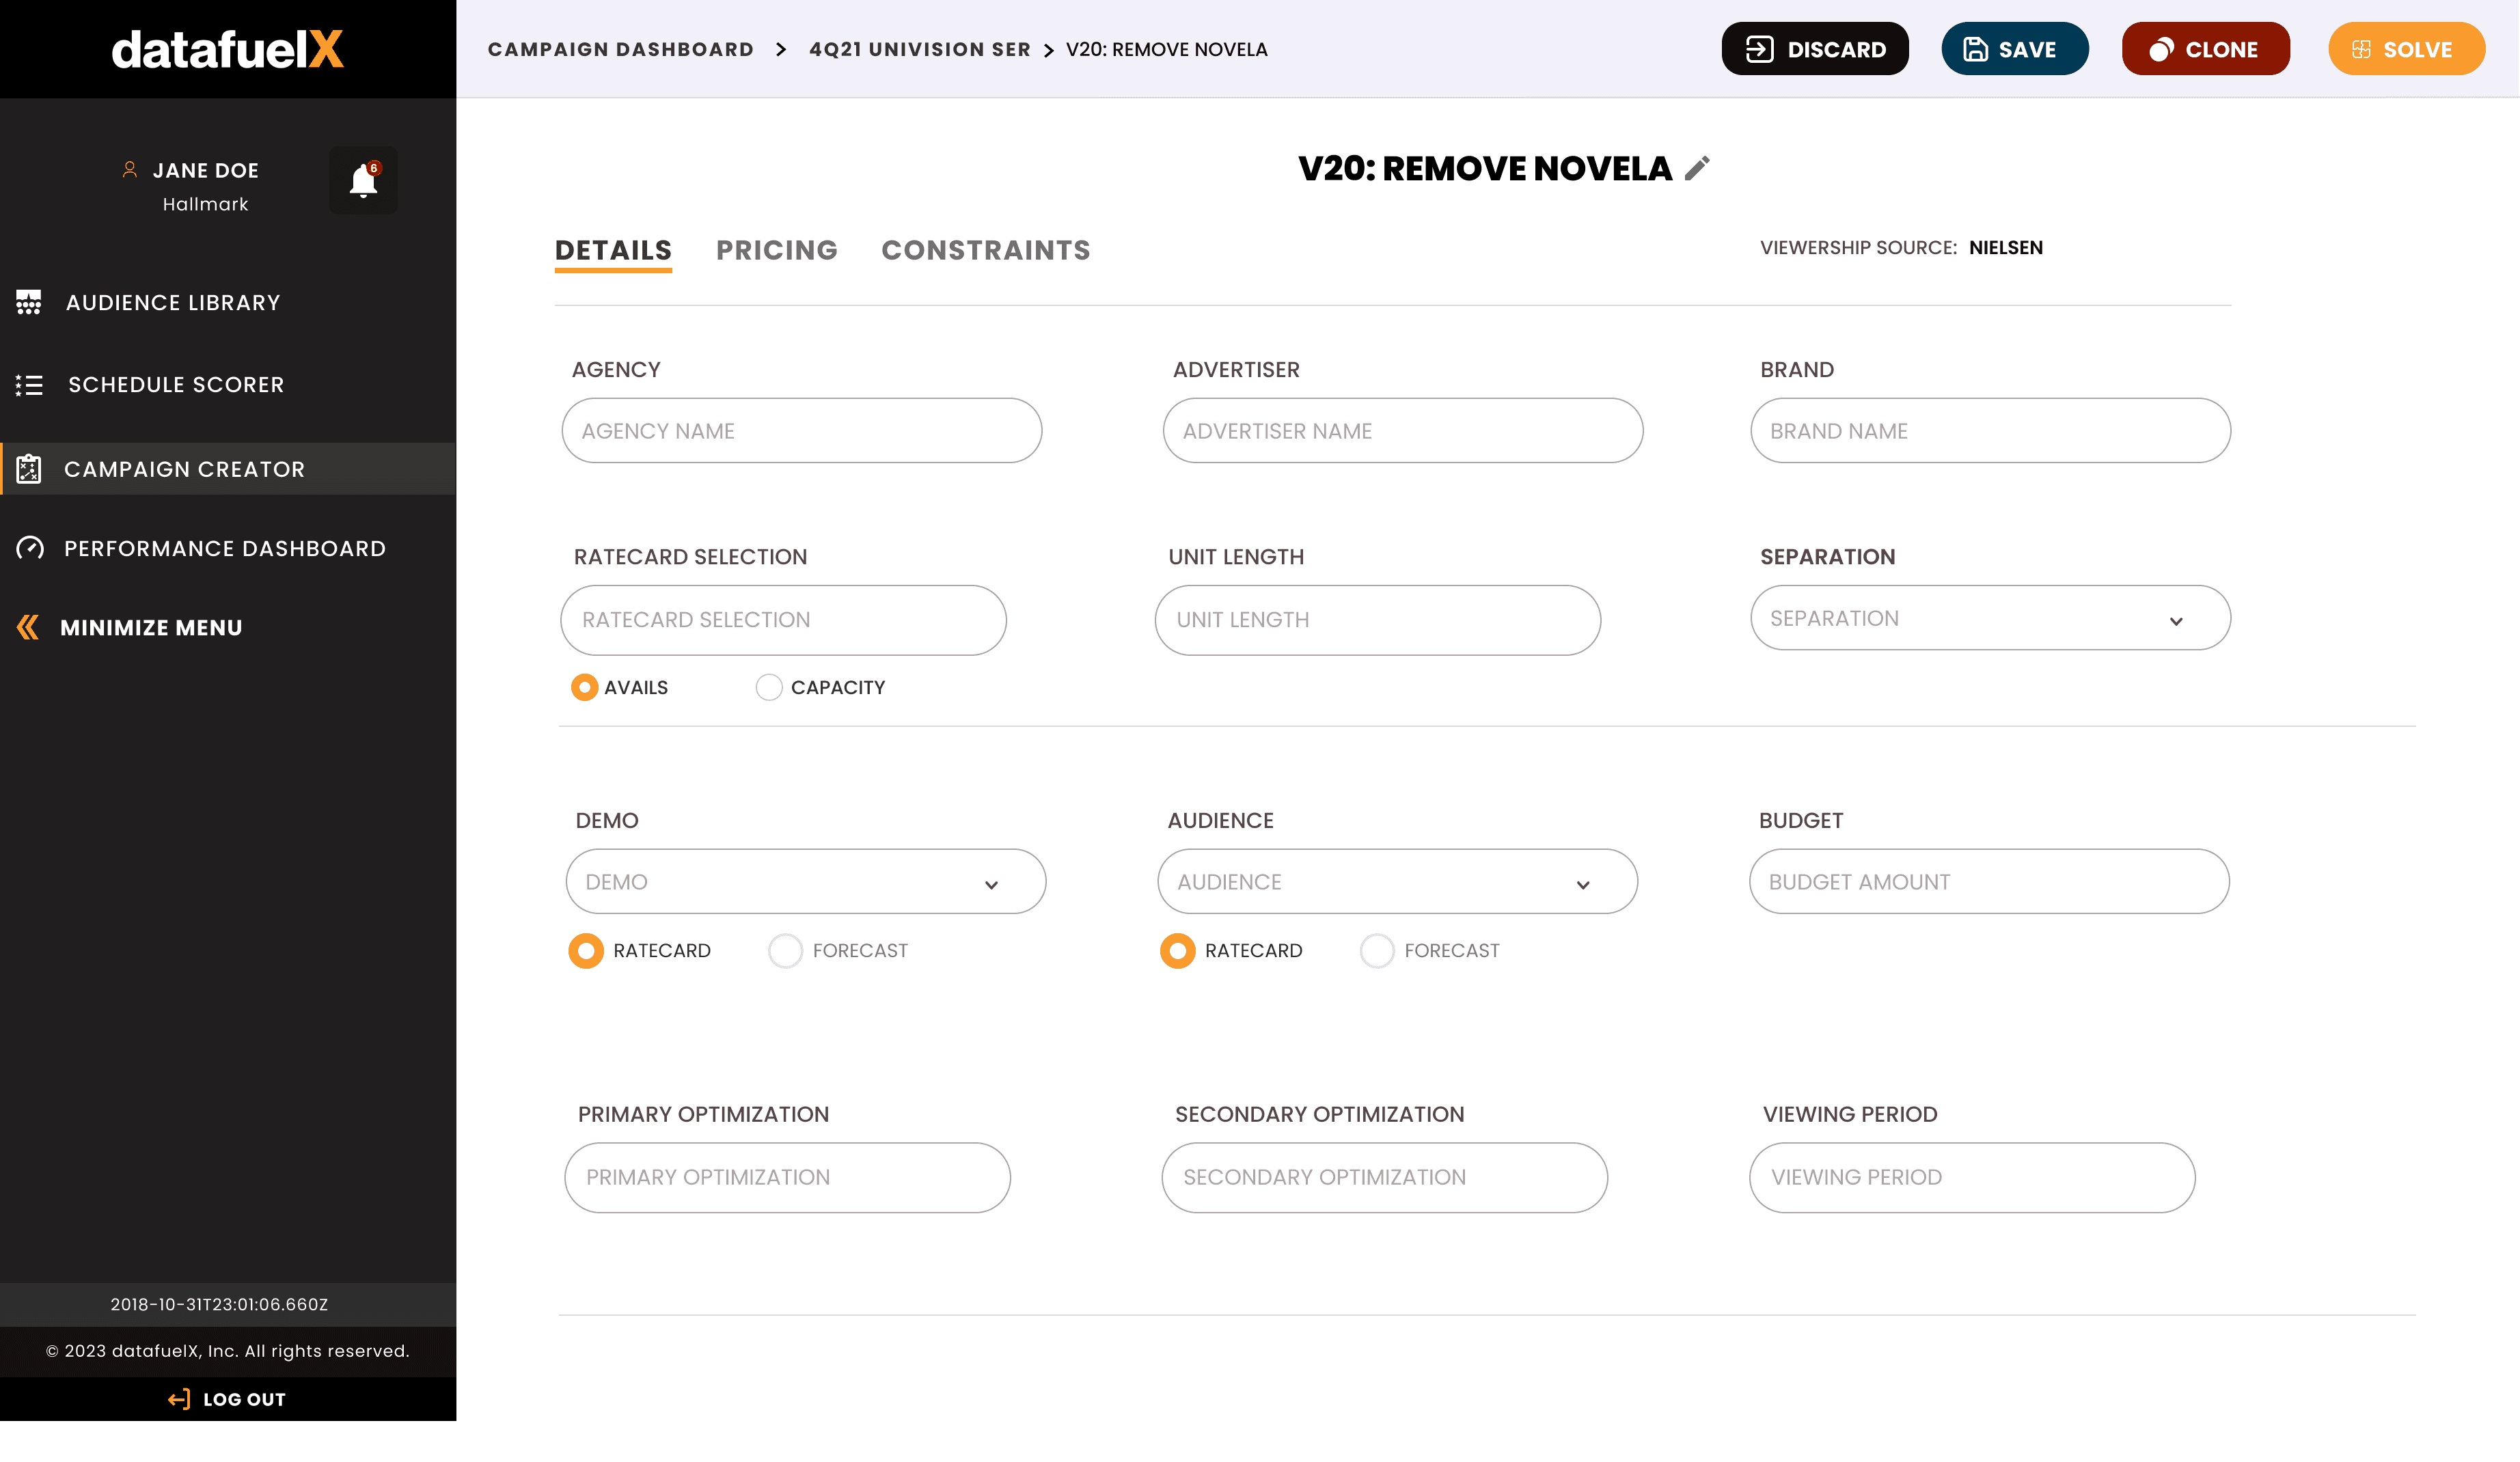Focus the Advertiser Name field
2520x1462 pixels.
(x=1403, y=431)
